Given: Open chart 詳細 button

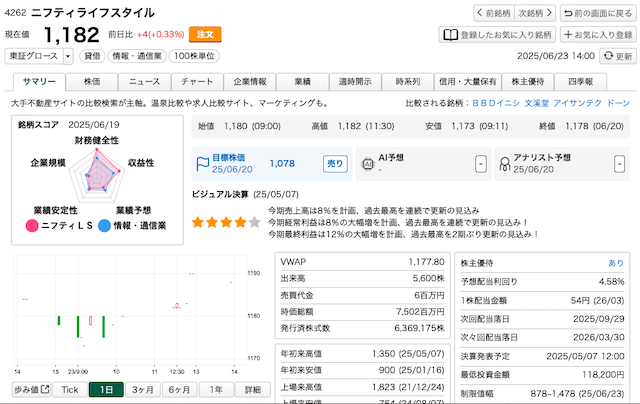Looking at the screenshot, I should point(253,390).
